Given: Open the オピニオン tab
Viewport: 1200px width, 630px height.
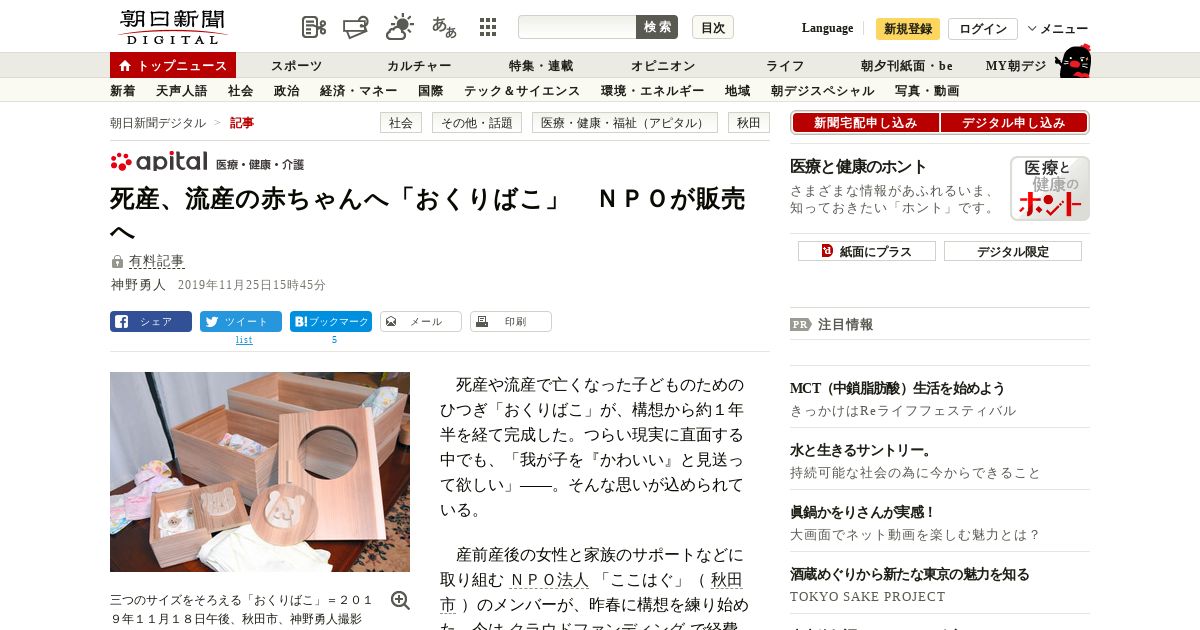Looking at the screenshot, I should click(663, 65).
